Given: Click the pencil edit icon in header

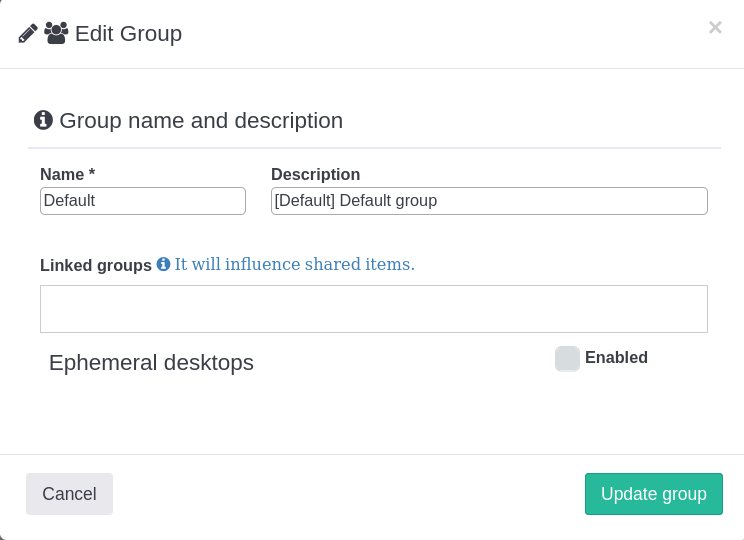Looking at the screenshot, I should (x=28, y=33).
